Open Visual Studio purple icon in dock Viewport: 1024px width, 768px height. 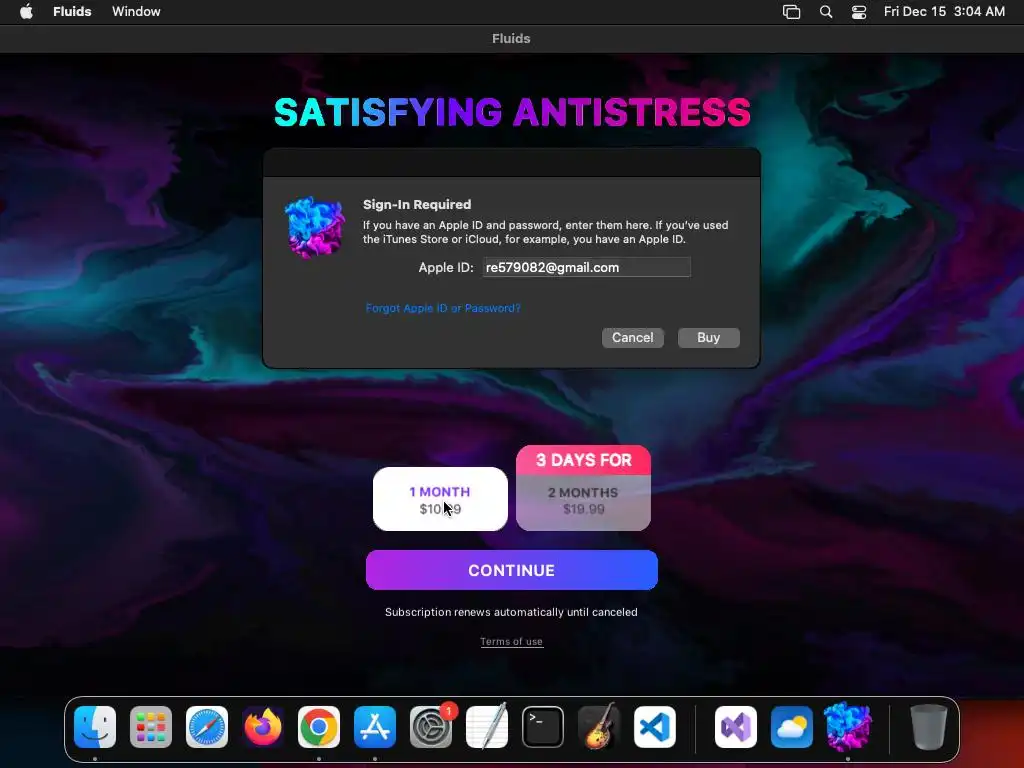(x=736, y=727)
